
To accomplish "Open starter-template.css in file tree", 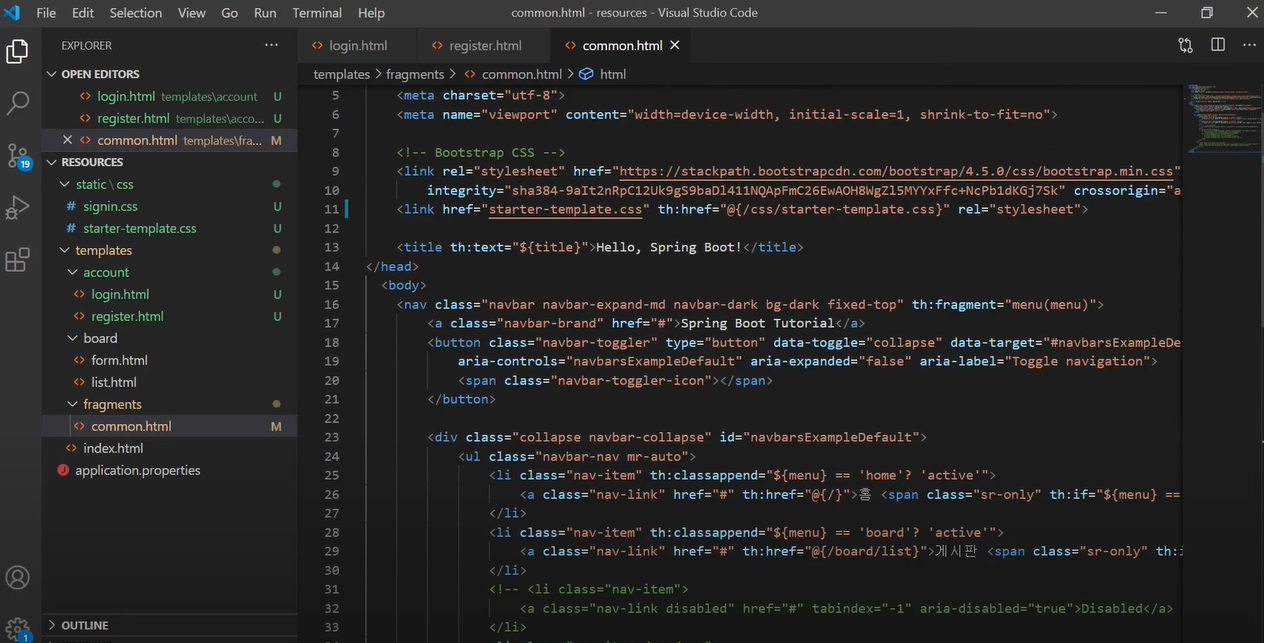I will tap(139, 228).
